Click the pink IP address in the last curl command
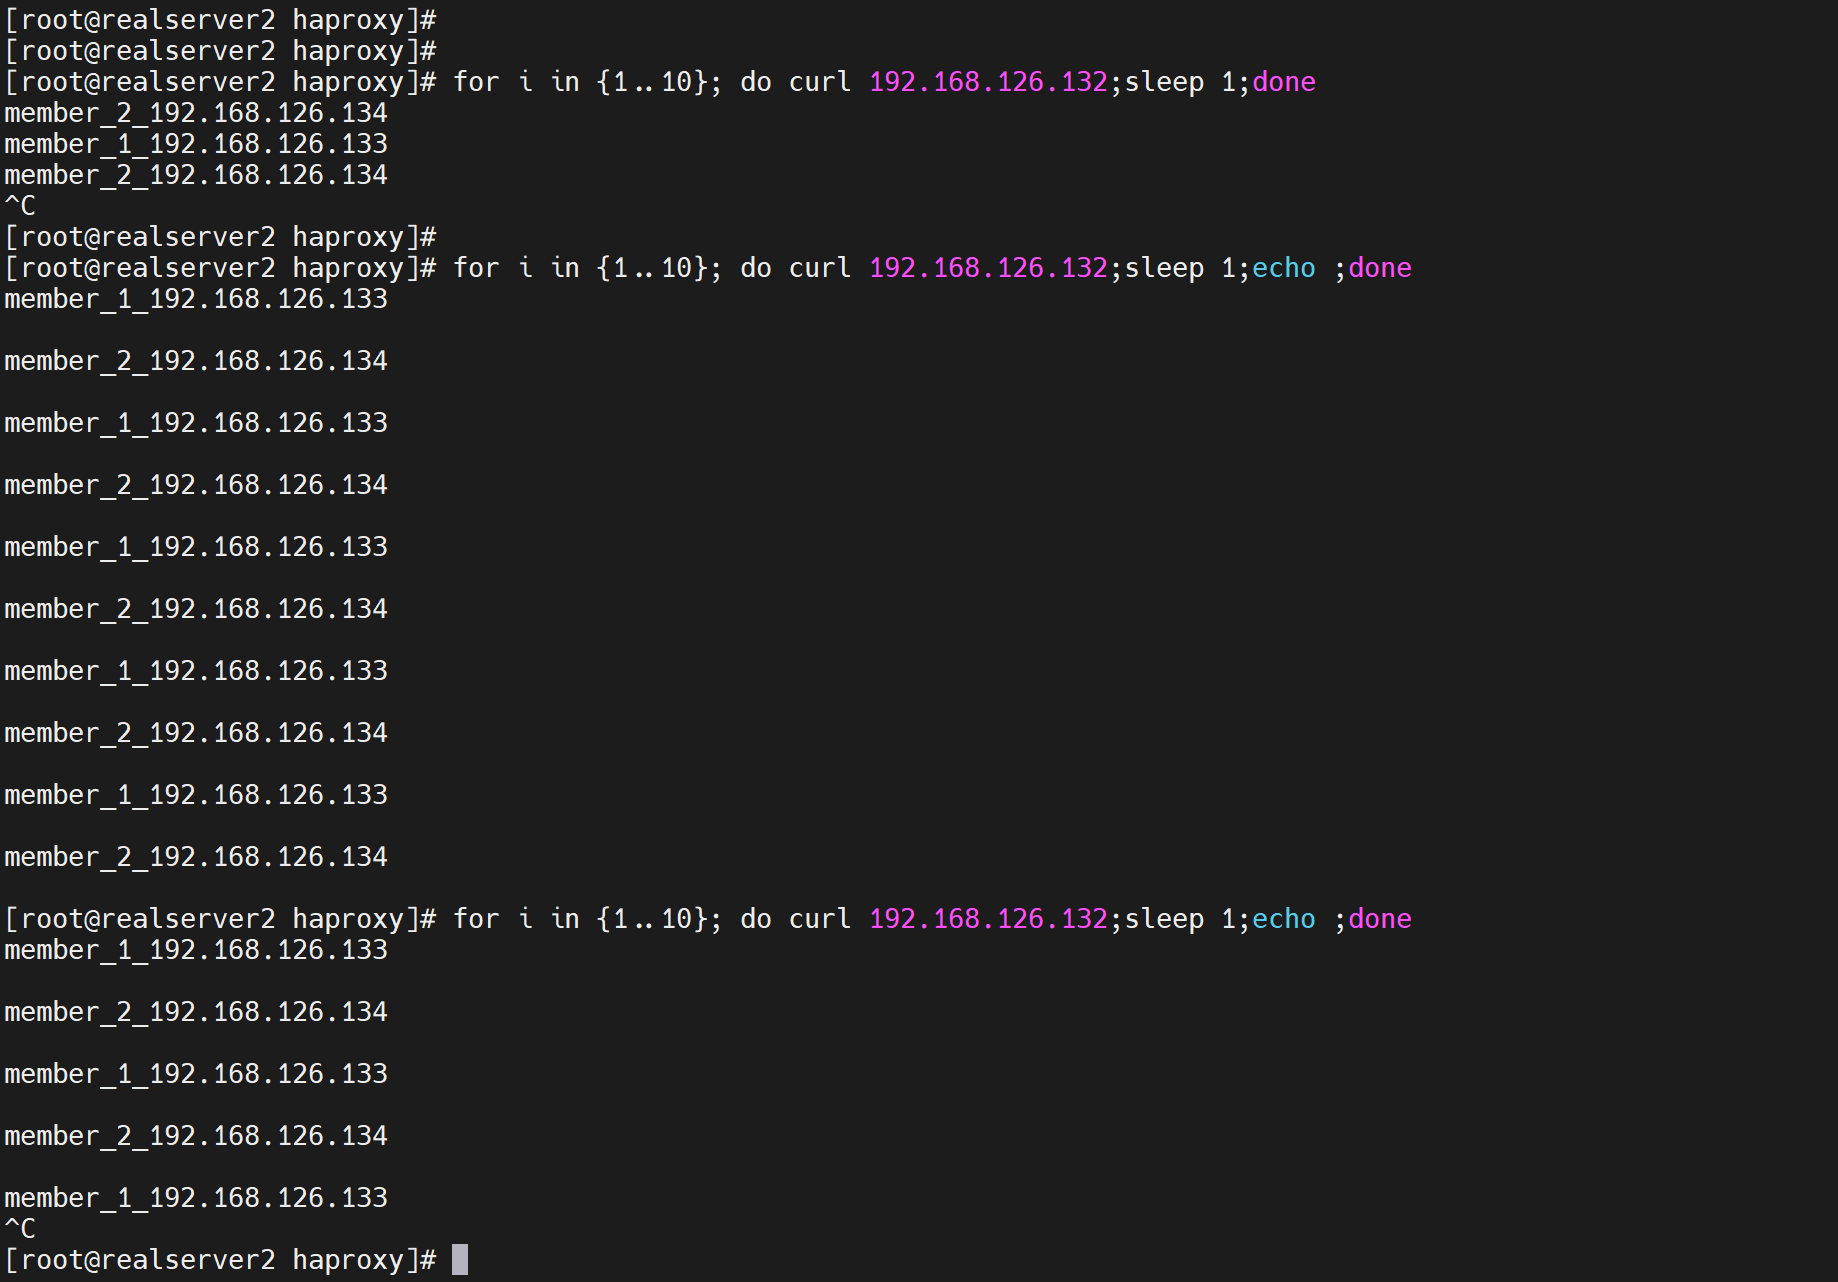The height and width of the screenshot is (1282, 1838). tap(988, 919)
